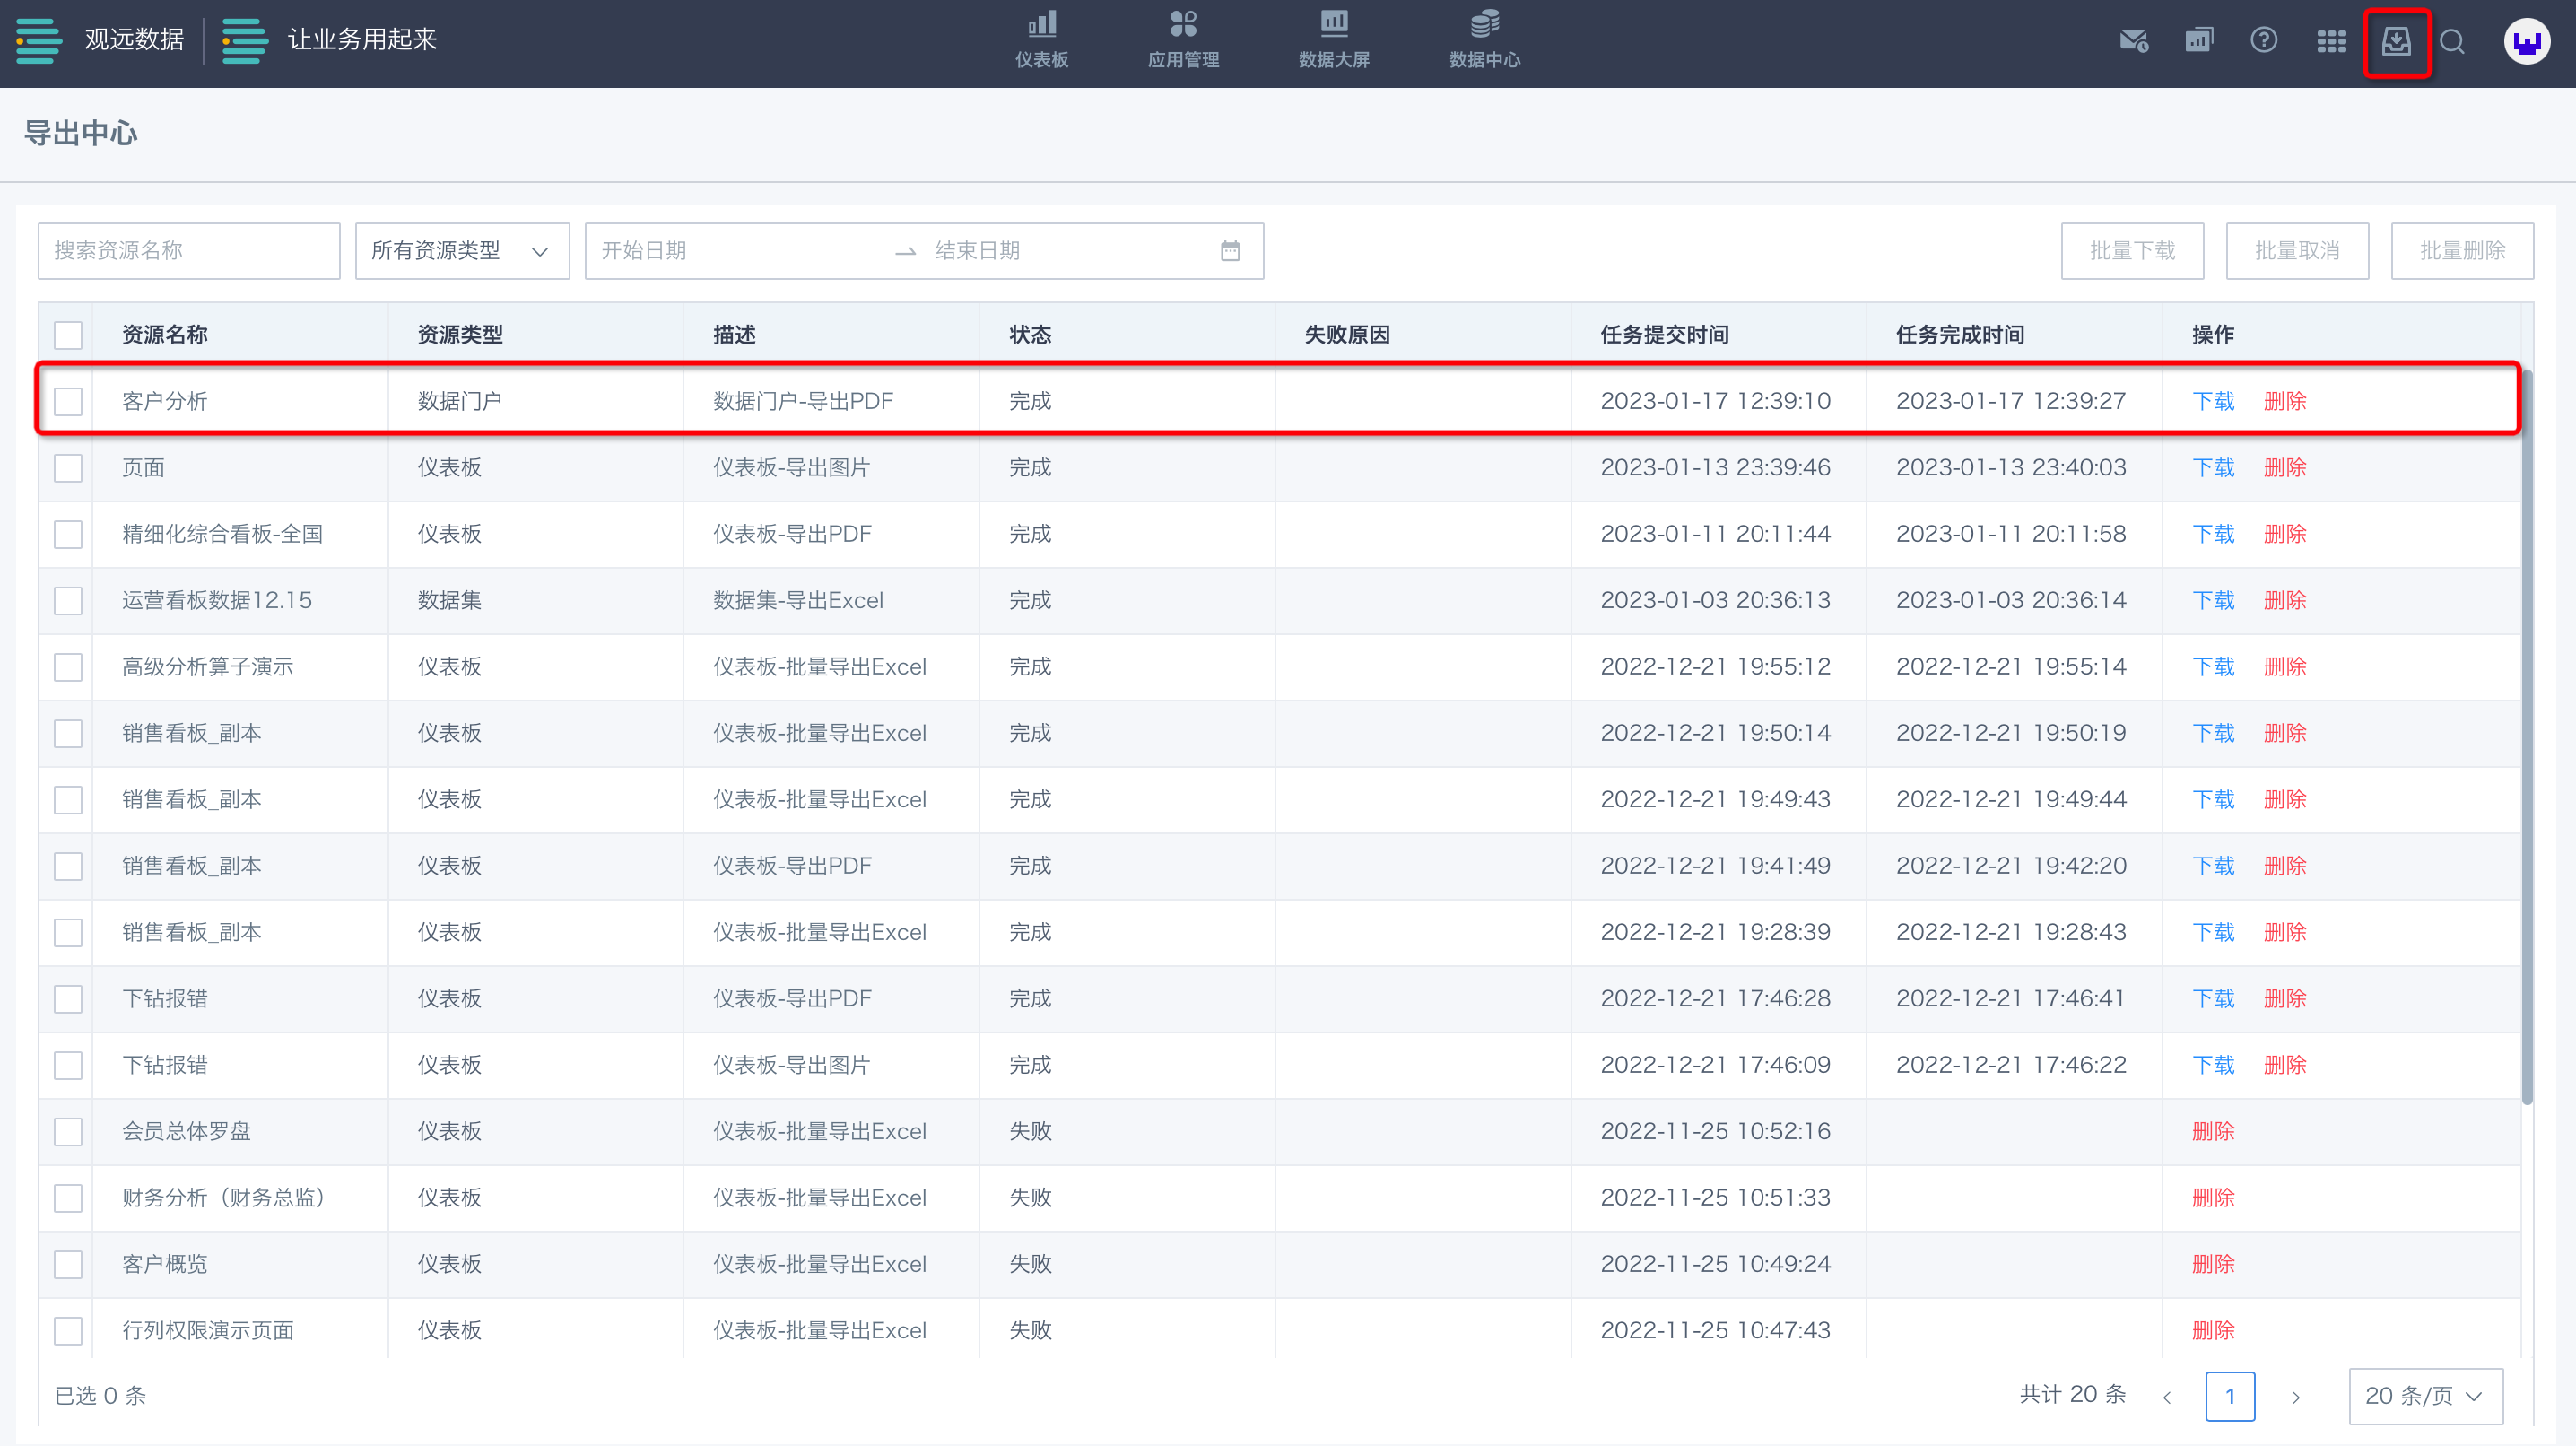Click the 失败原因 column header
Image resolution: width=2576 pixels, height=1446 pixels.
tap(1347, 335)
